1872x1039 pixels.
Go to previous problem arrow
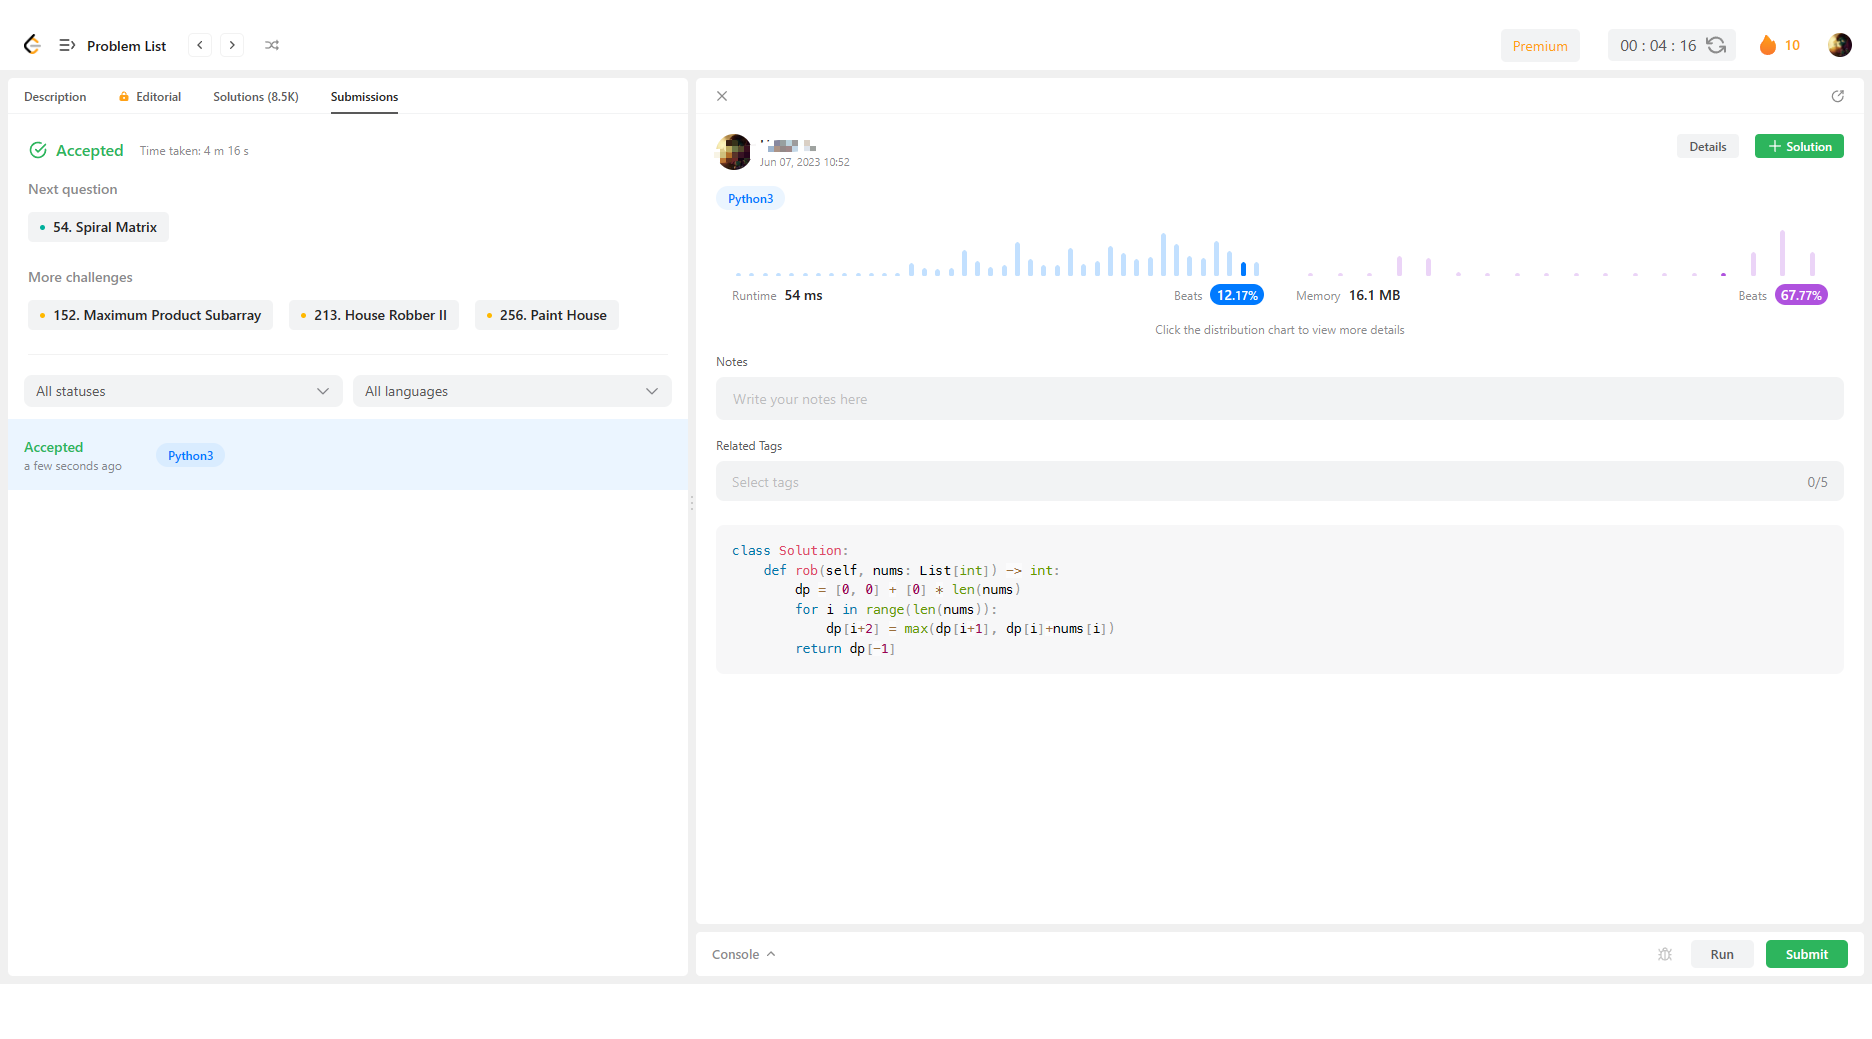(x=200, y=45)
